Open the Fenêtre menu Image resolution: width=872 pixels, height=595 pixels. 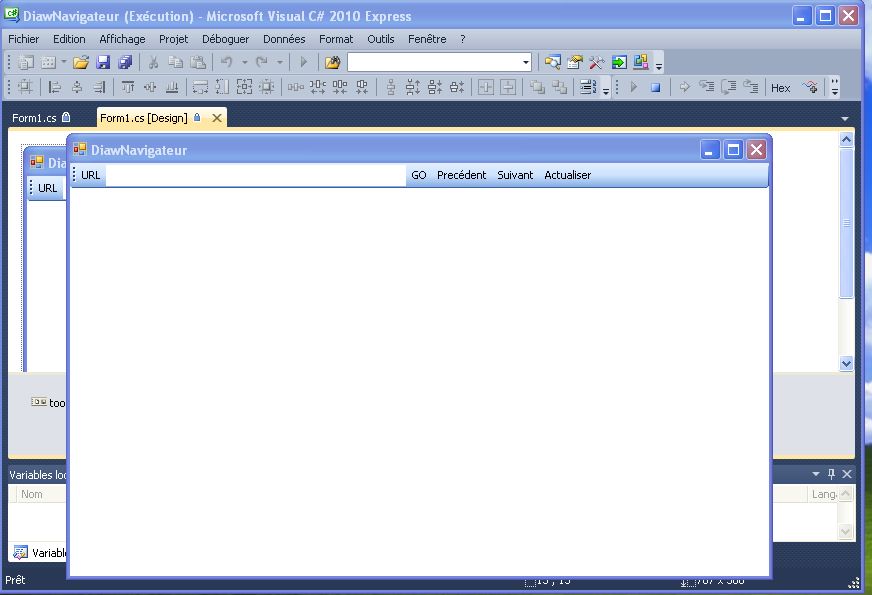(x=427, y=39)
